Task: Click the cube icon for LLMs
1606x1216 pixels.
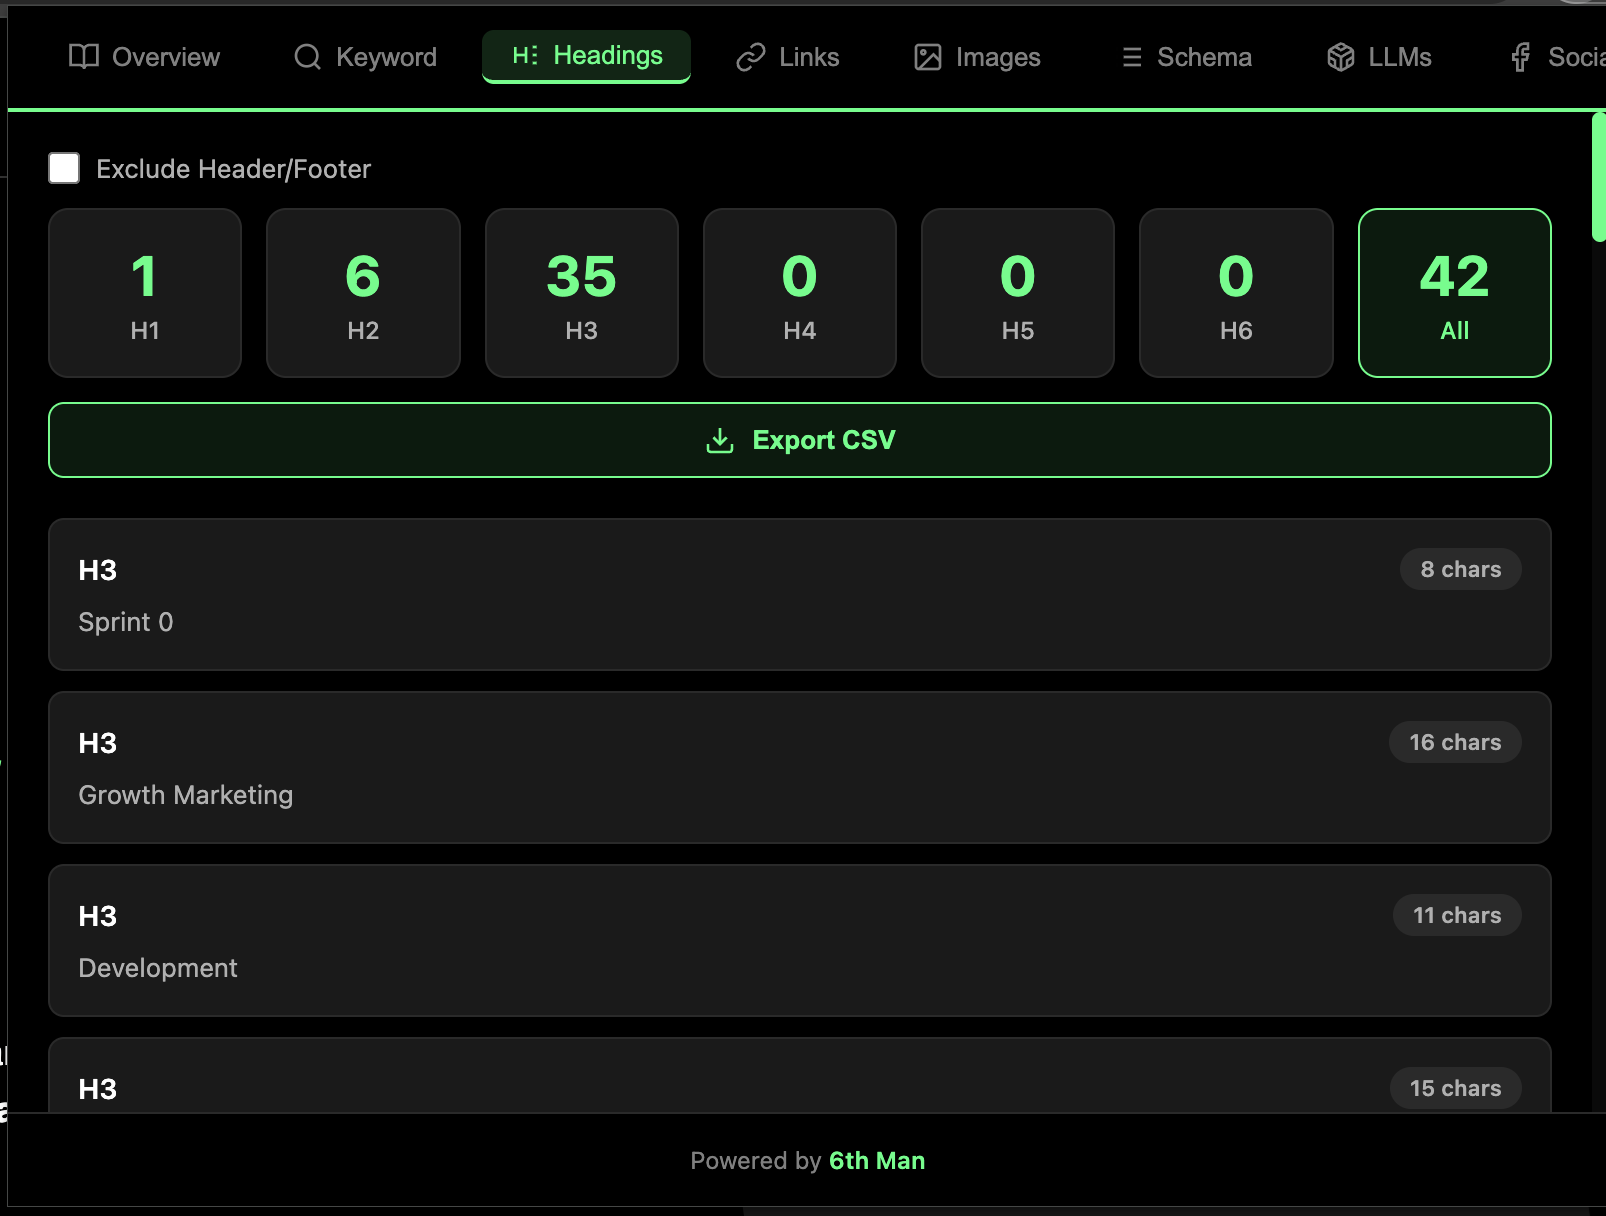Action: (x=1340, y=57)
